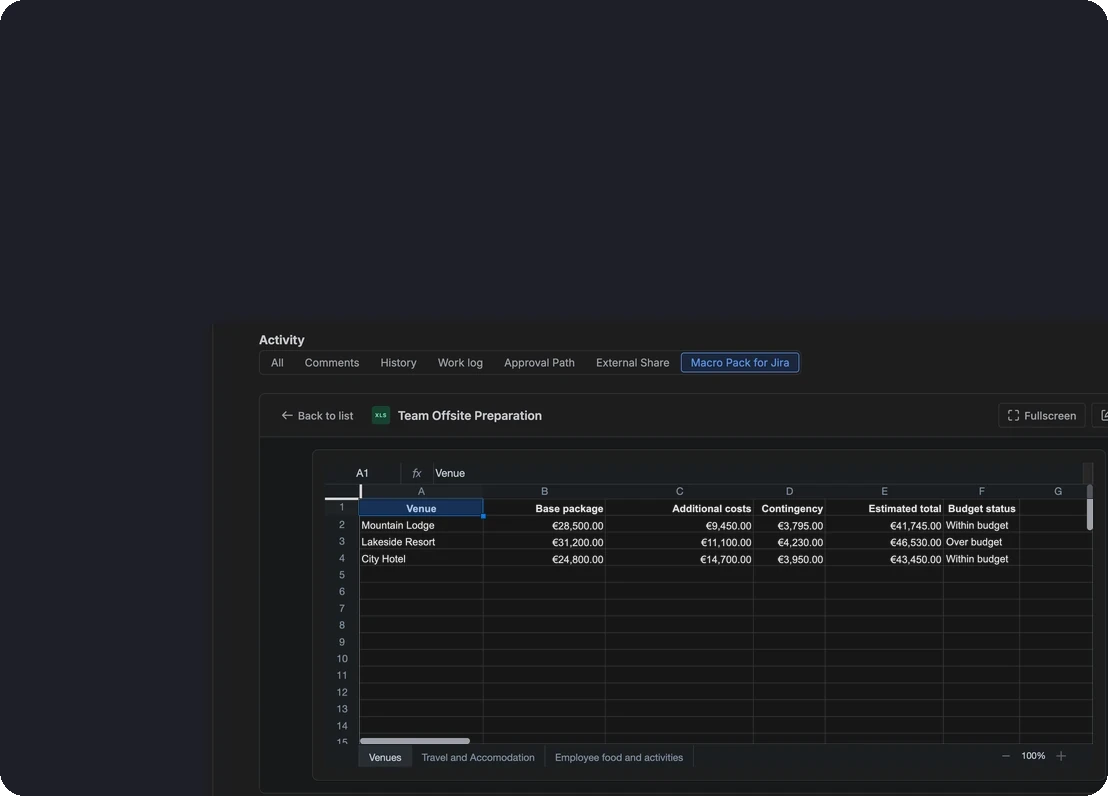Click the €24,800.00 cell
The height and width of the screenshot is (796, 1108).
(x=544, y=559)
